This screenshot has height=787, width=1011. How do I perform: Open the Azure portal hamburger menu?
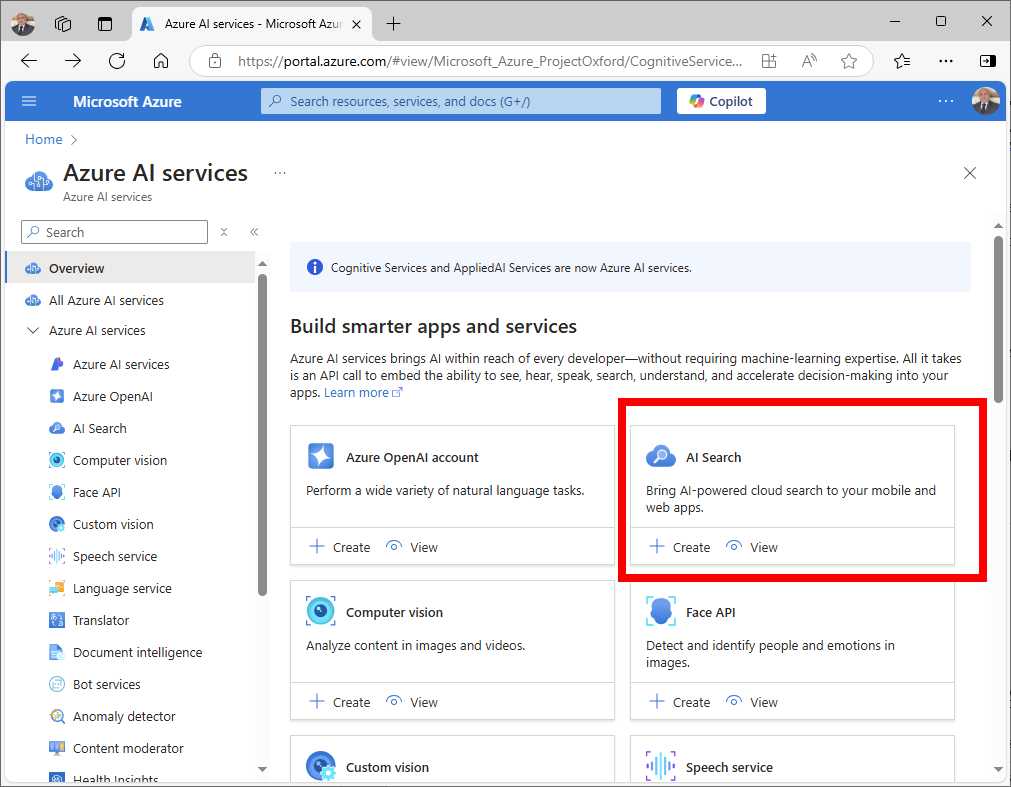pos(29,101)
